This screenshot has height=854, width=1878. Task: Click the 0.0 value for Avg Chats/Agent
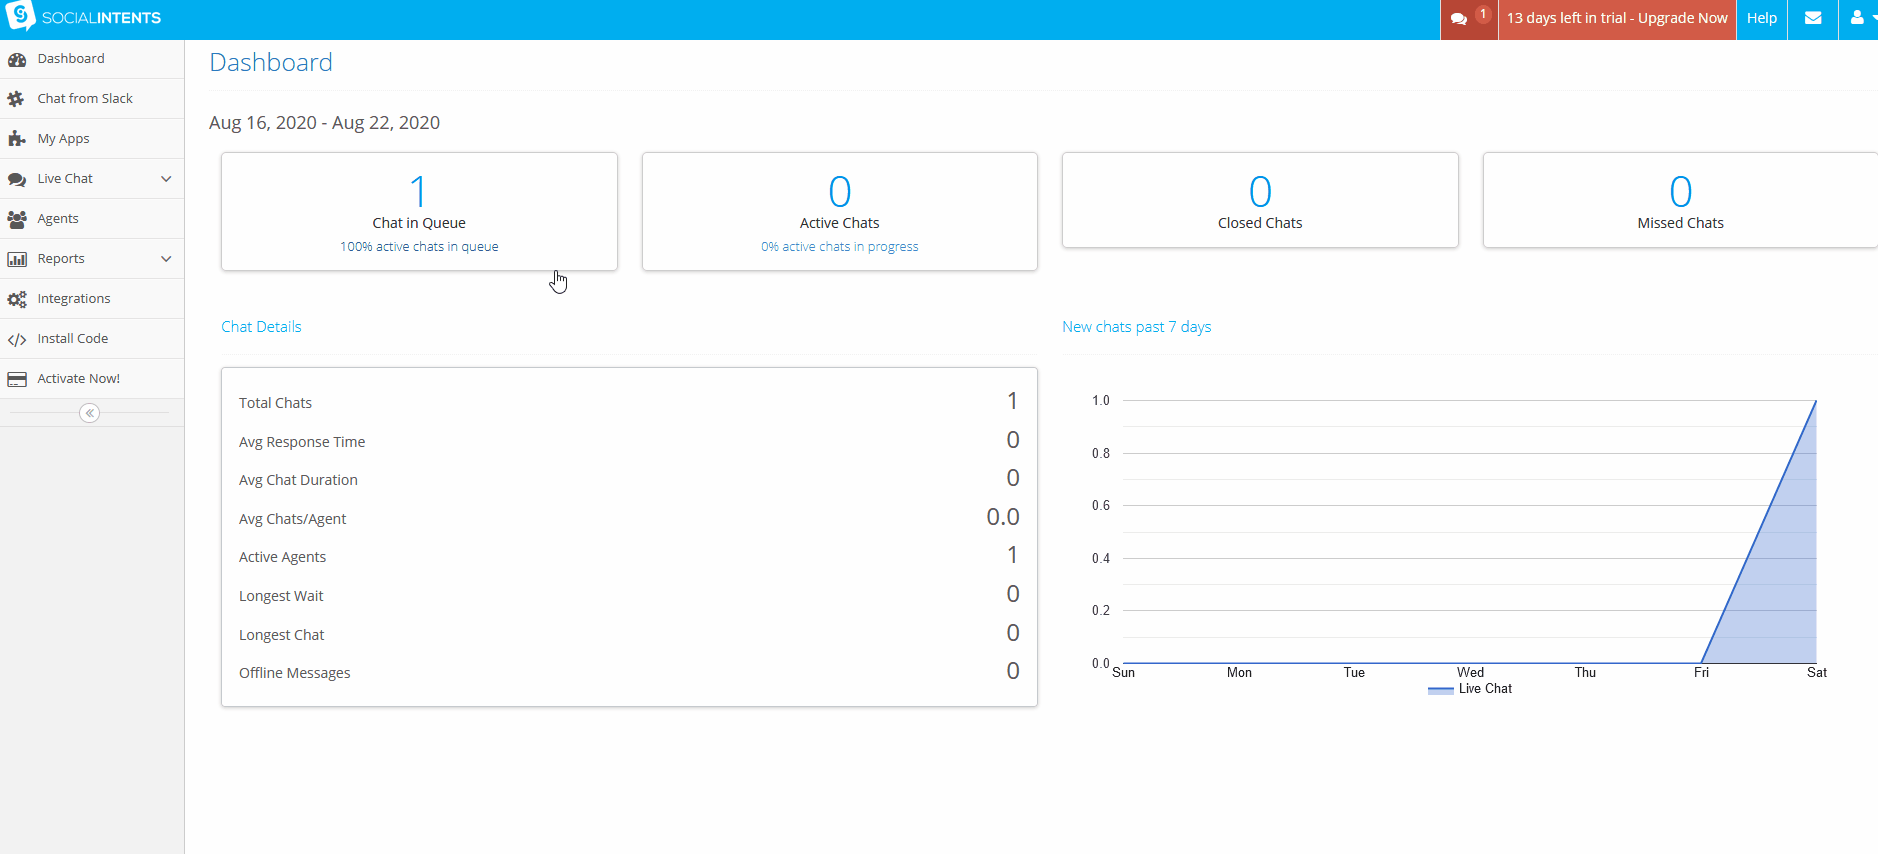1003,517
